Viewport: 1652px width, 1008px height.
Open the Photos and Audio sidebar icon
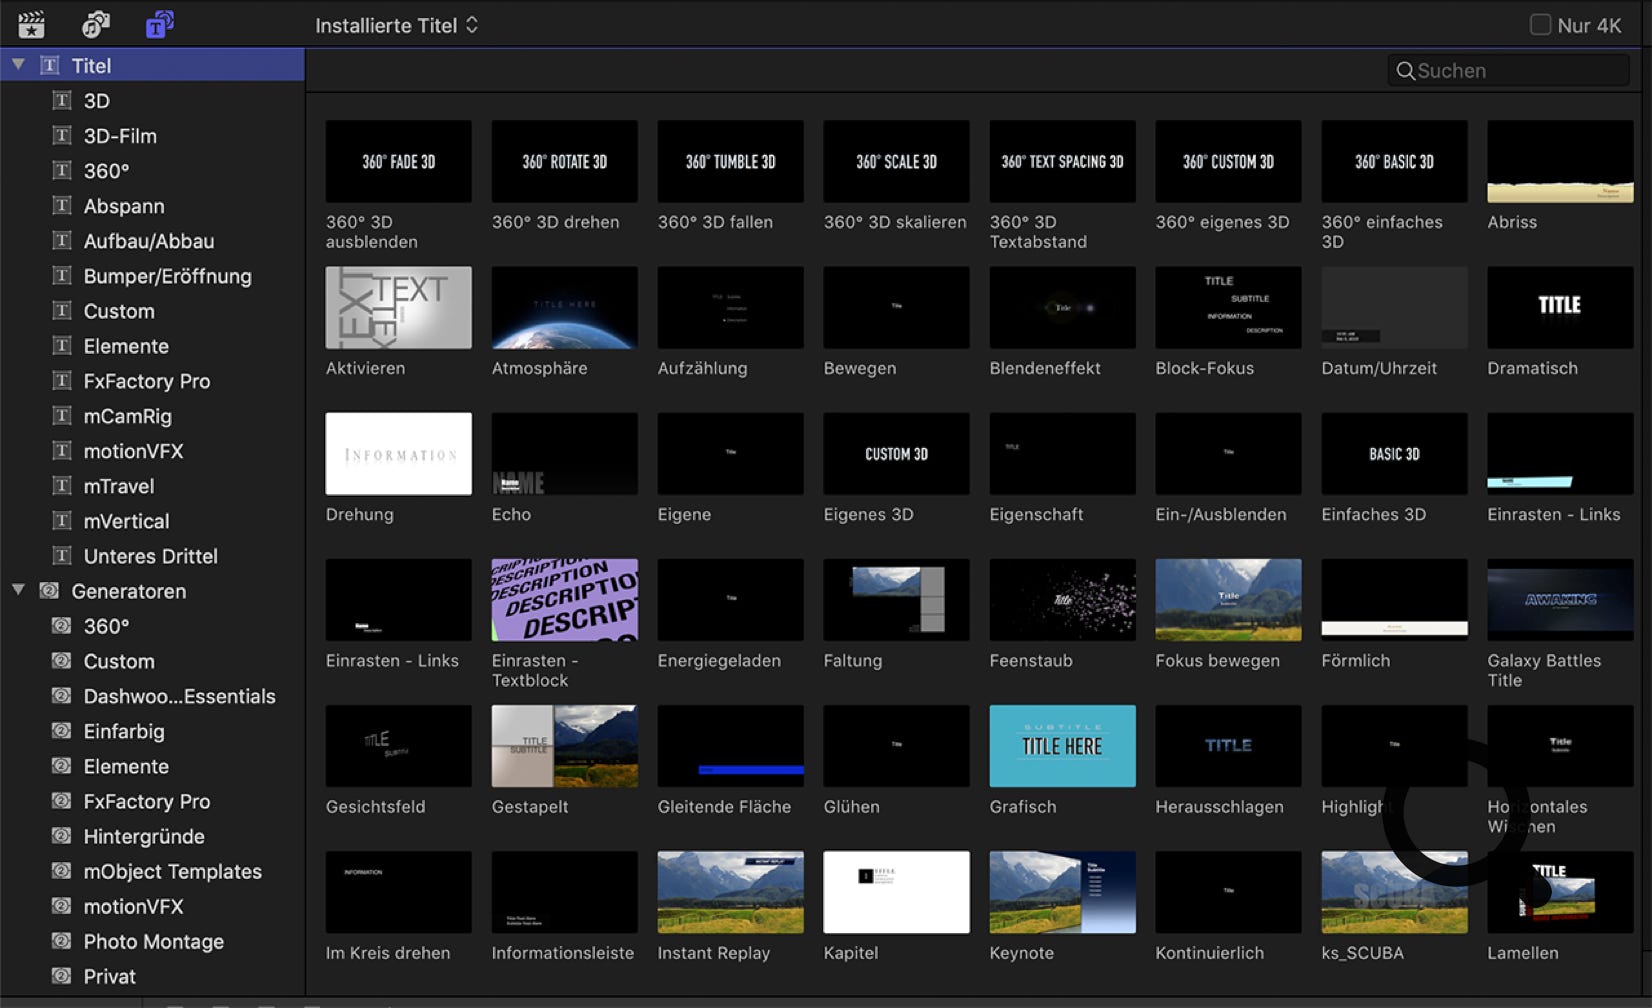pyautogui.click(x=95, y=24)
